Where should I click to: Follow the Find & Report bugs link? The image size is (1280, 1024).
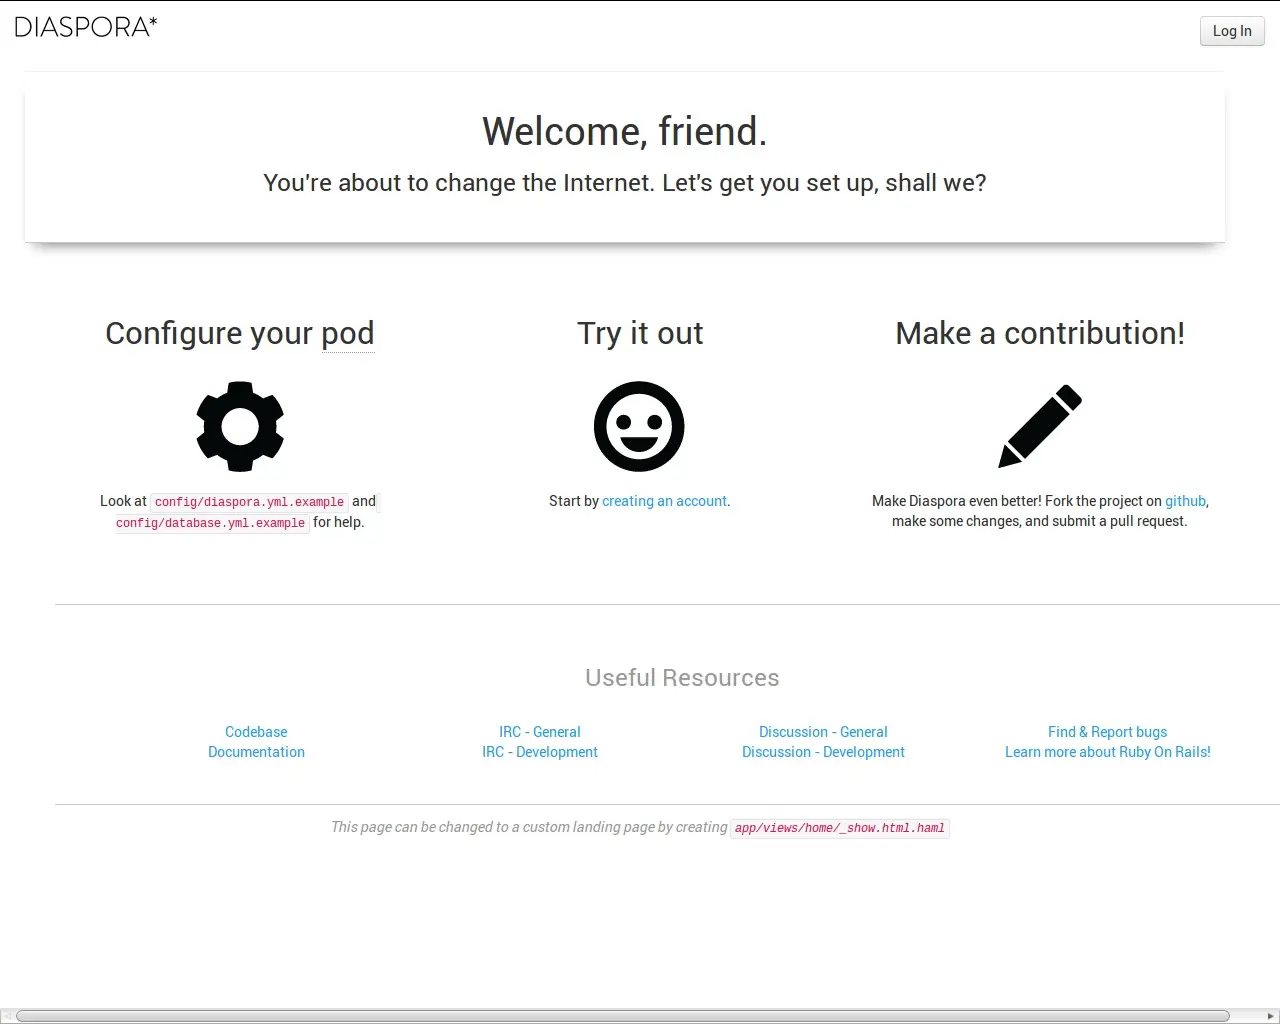(1108, 732)
